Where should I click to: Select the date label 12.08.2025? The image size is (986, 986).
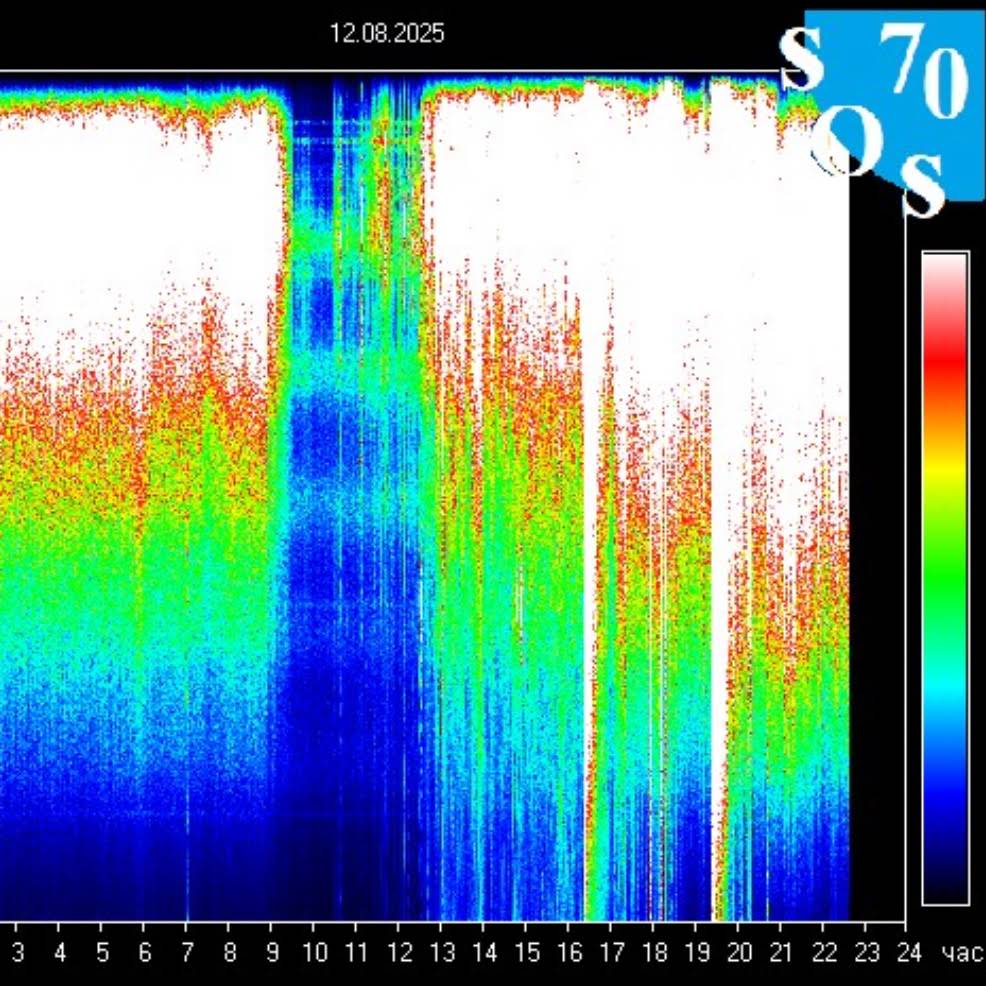(x=387, y=34)
